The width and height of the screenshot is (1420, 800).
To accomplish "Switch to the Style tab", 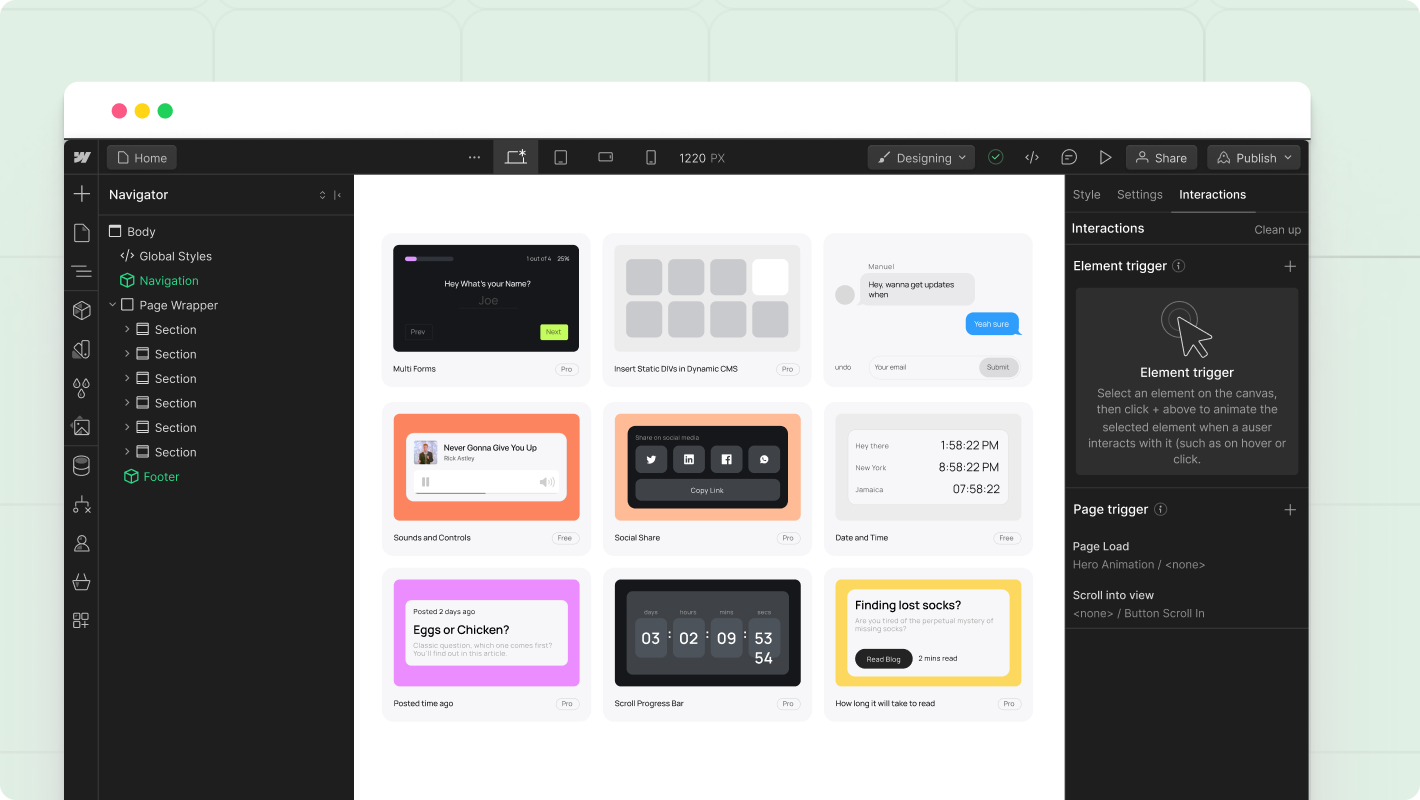I will pyautogui.click(x=1086, y=194).
